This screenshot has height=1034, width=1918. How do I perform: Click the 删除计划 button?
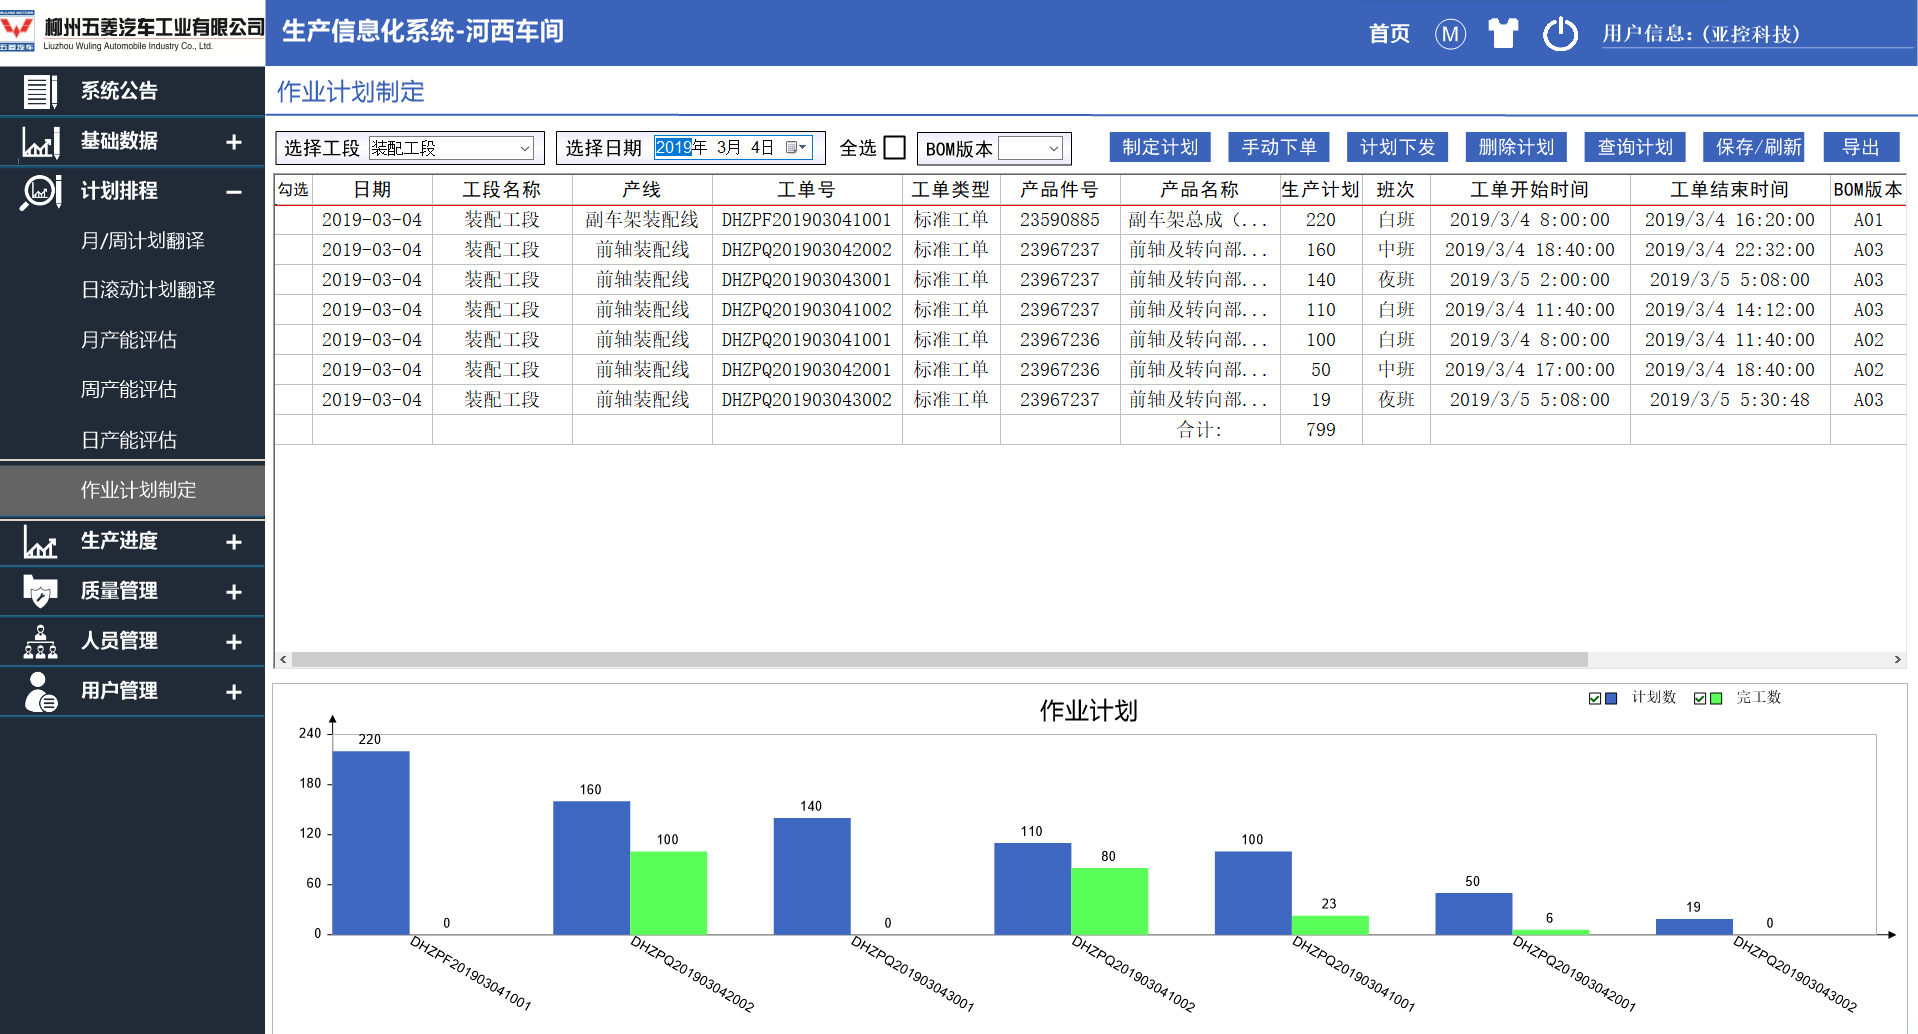(1517, 147)
